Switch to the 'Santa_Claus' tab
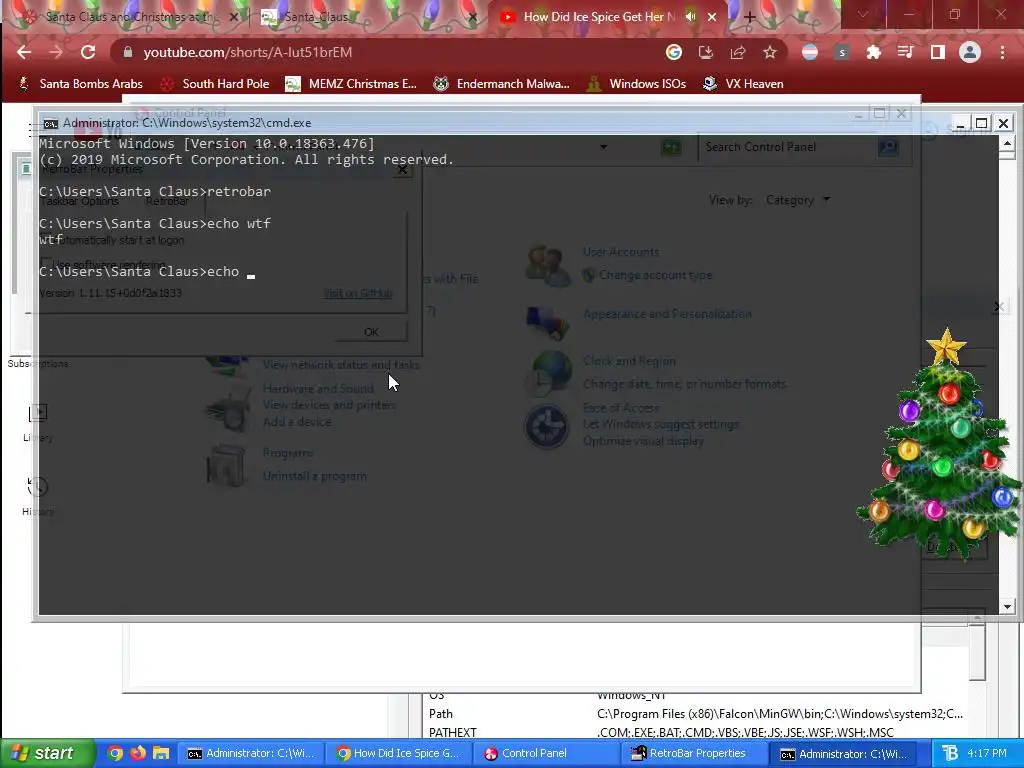Screen dimensions: 1024x768 (x=369, y=18)
